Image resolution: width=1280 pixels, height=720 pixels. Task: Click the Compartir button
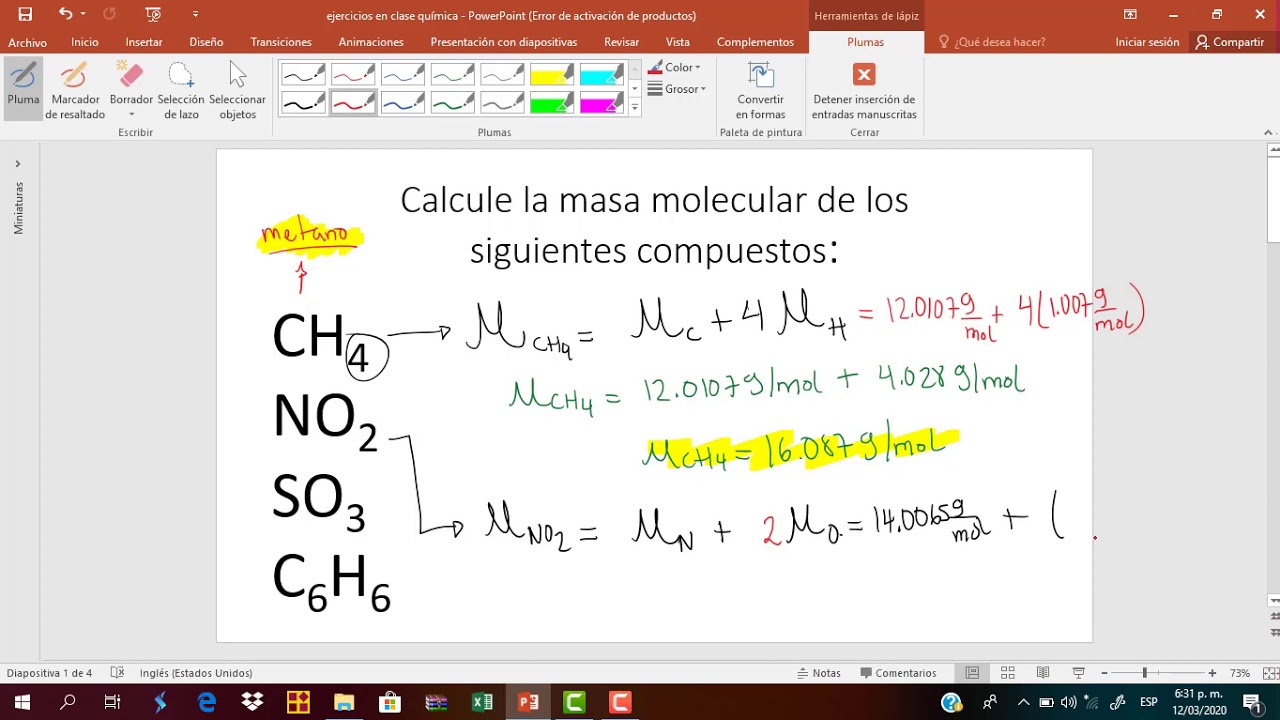click(x=1230, y=42)
